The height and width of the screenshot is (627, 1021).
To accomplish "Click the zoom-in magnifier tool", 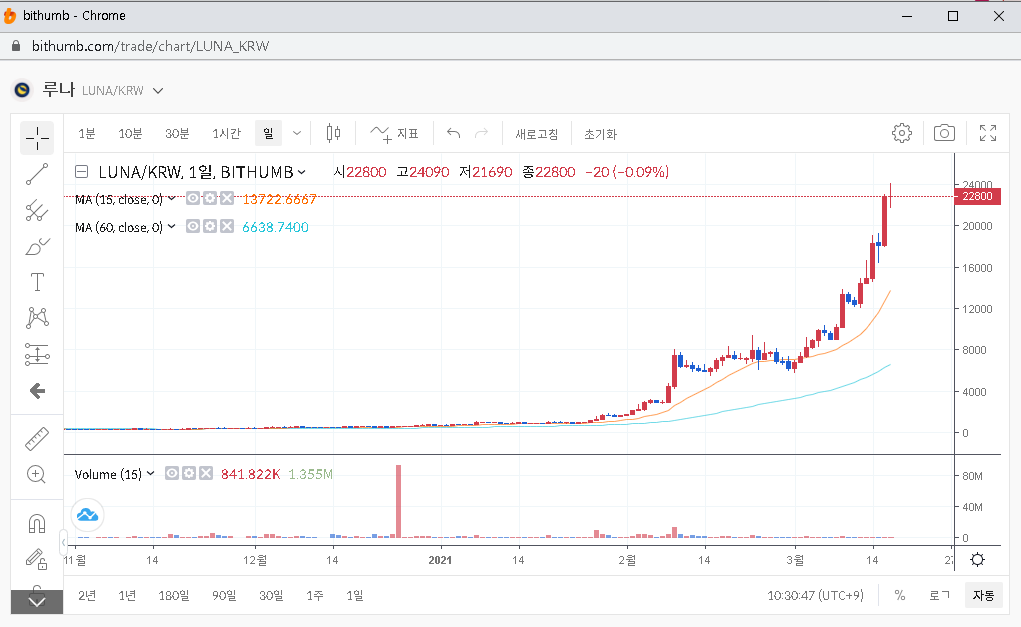I will [37, 474].
